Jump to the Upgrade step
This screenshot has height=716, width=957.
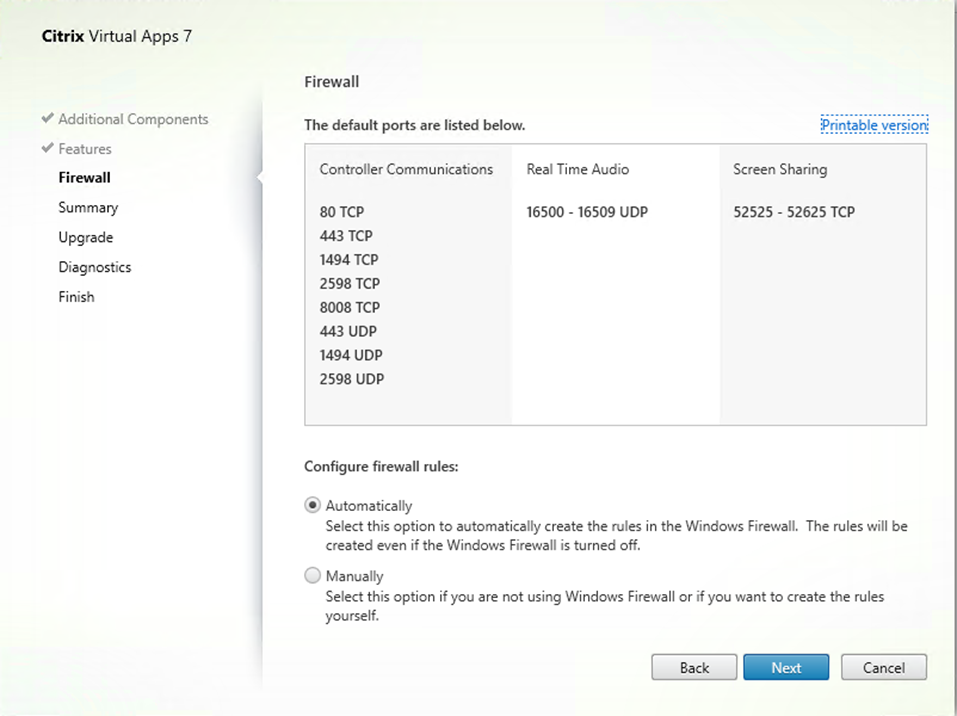click(85, 238)
